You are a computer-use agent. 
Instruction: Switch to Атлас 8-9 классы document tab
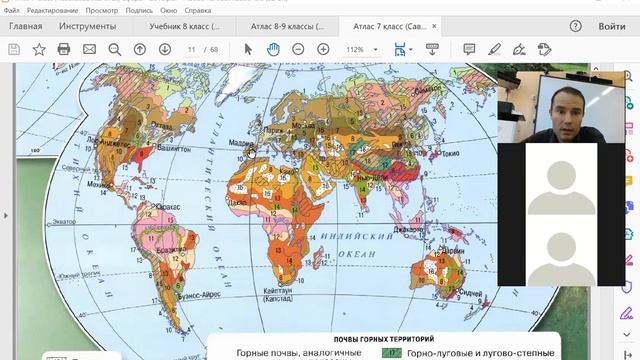[x=287, y=26]
